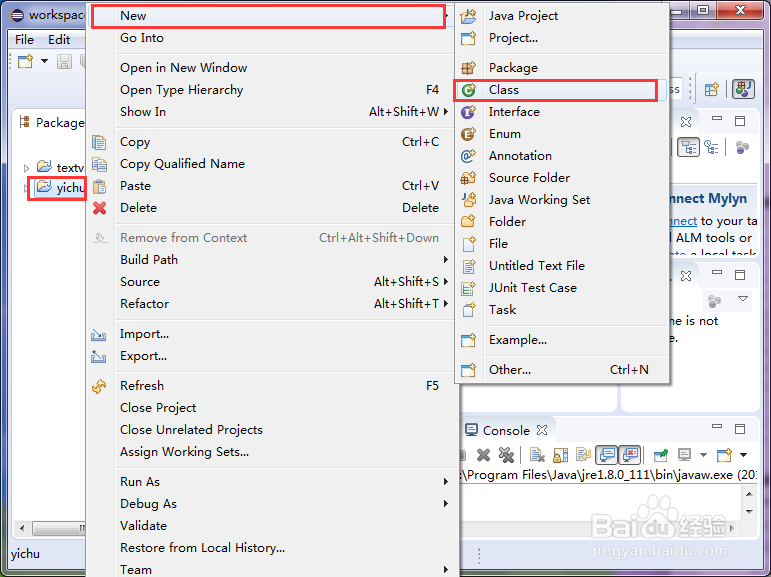
Task: Click the red Delete X icon
Action: [x=99, y=208]
